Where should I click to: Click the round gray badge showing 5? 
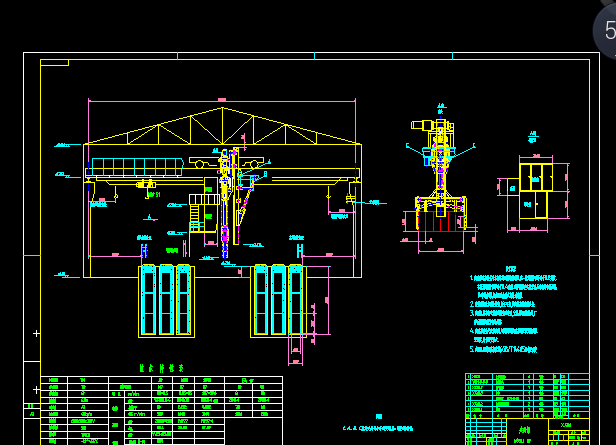pyautogui.click(x=605, y=29)
